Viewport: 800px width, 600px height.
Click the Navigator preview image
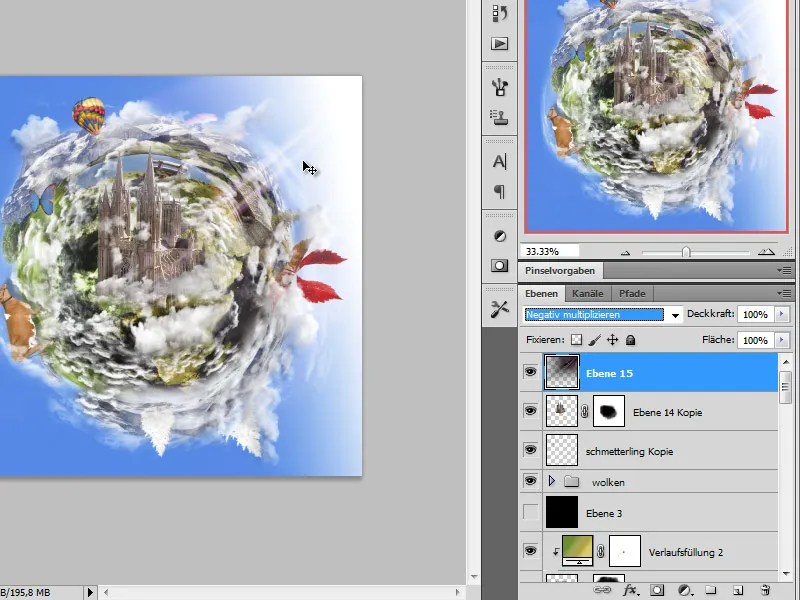(656, 115)
